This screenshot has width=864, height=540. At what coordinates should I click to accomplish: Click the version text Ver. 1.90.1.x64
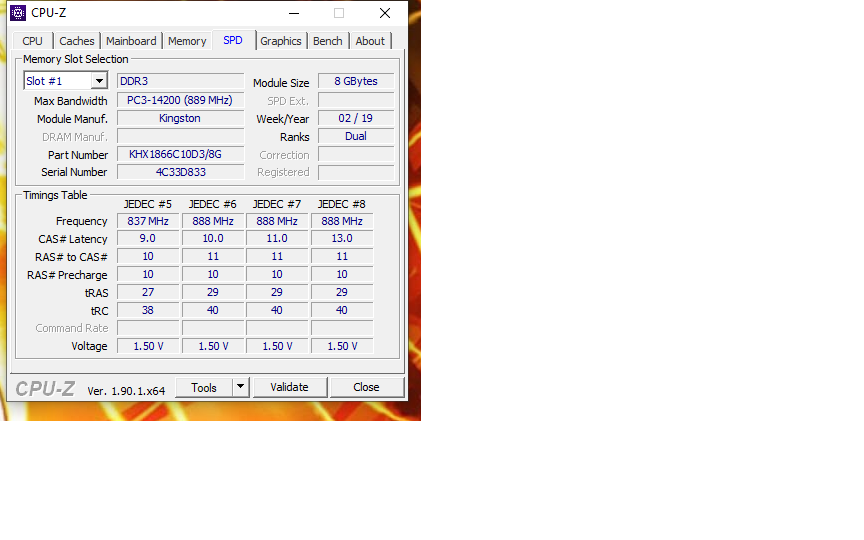126,391
